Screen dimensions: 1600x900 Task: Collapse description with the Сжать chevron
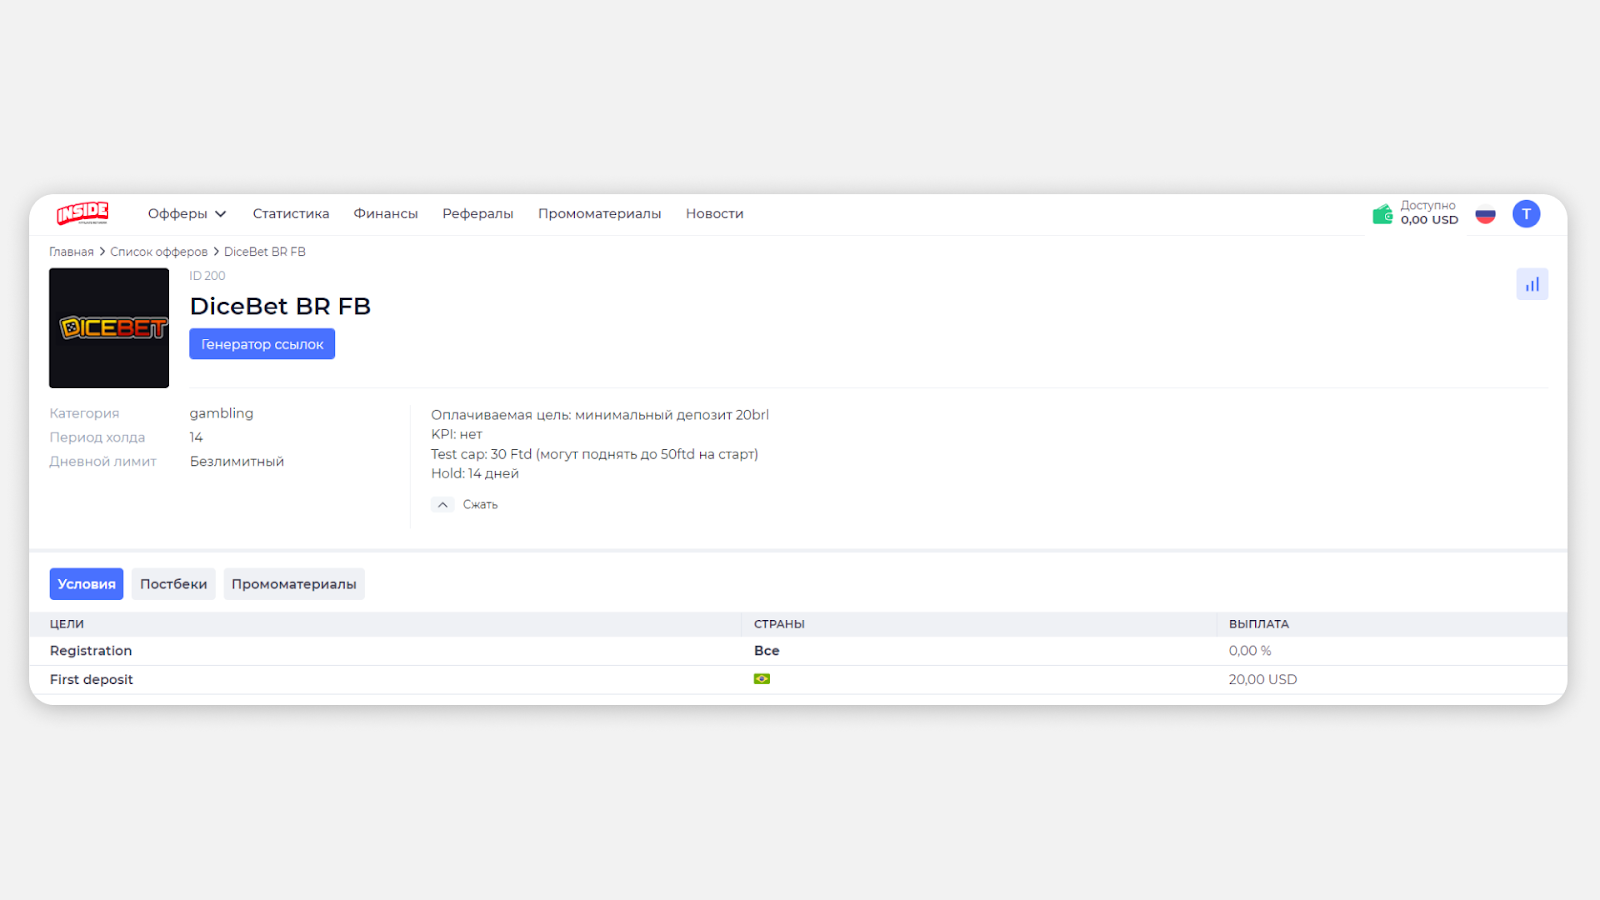(442, 505)
